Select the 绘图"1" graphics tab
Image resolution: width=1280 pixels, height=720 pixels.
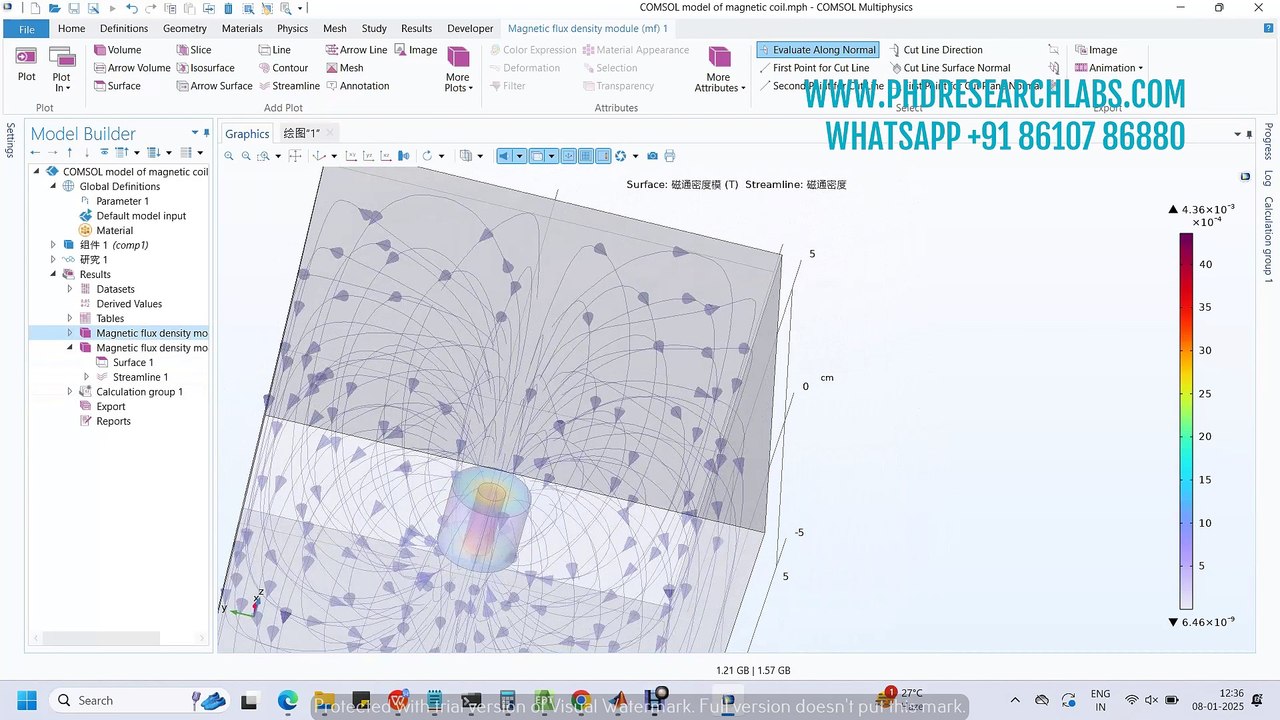pyautogui.click(x=301, y=133)
